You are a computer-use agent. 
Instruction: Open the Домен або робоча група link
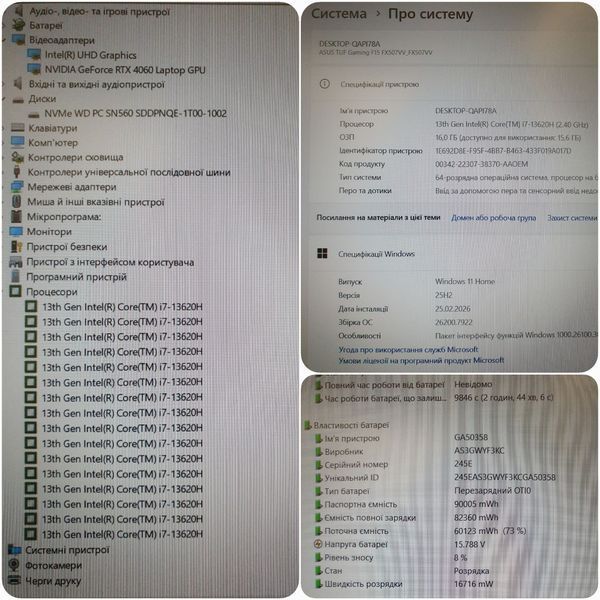pyautogui.click(x=493, y=218)
